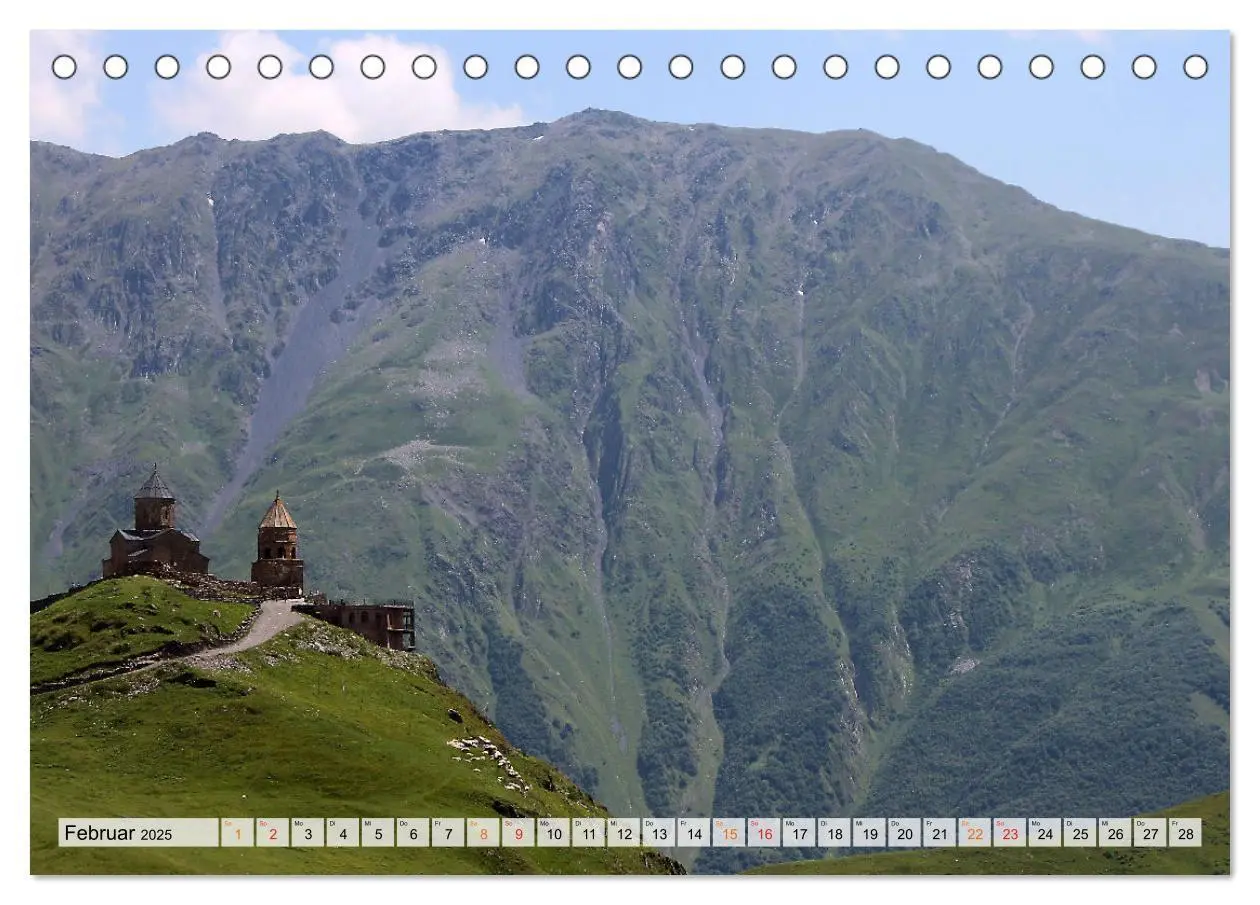Choose day 25 (Di) cell

coord(1079,833)
